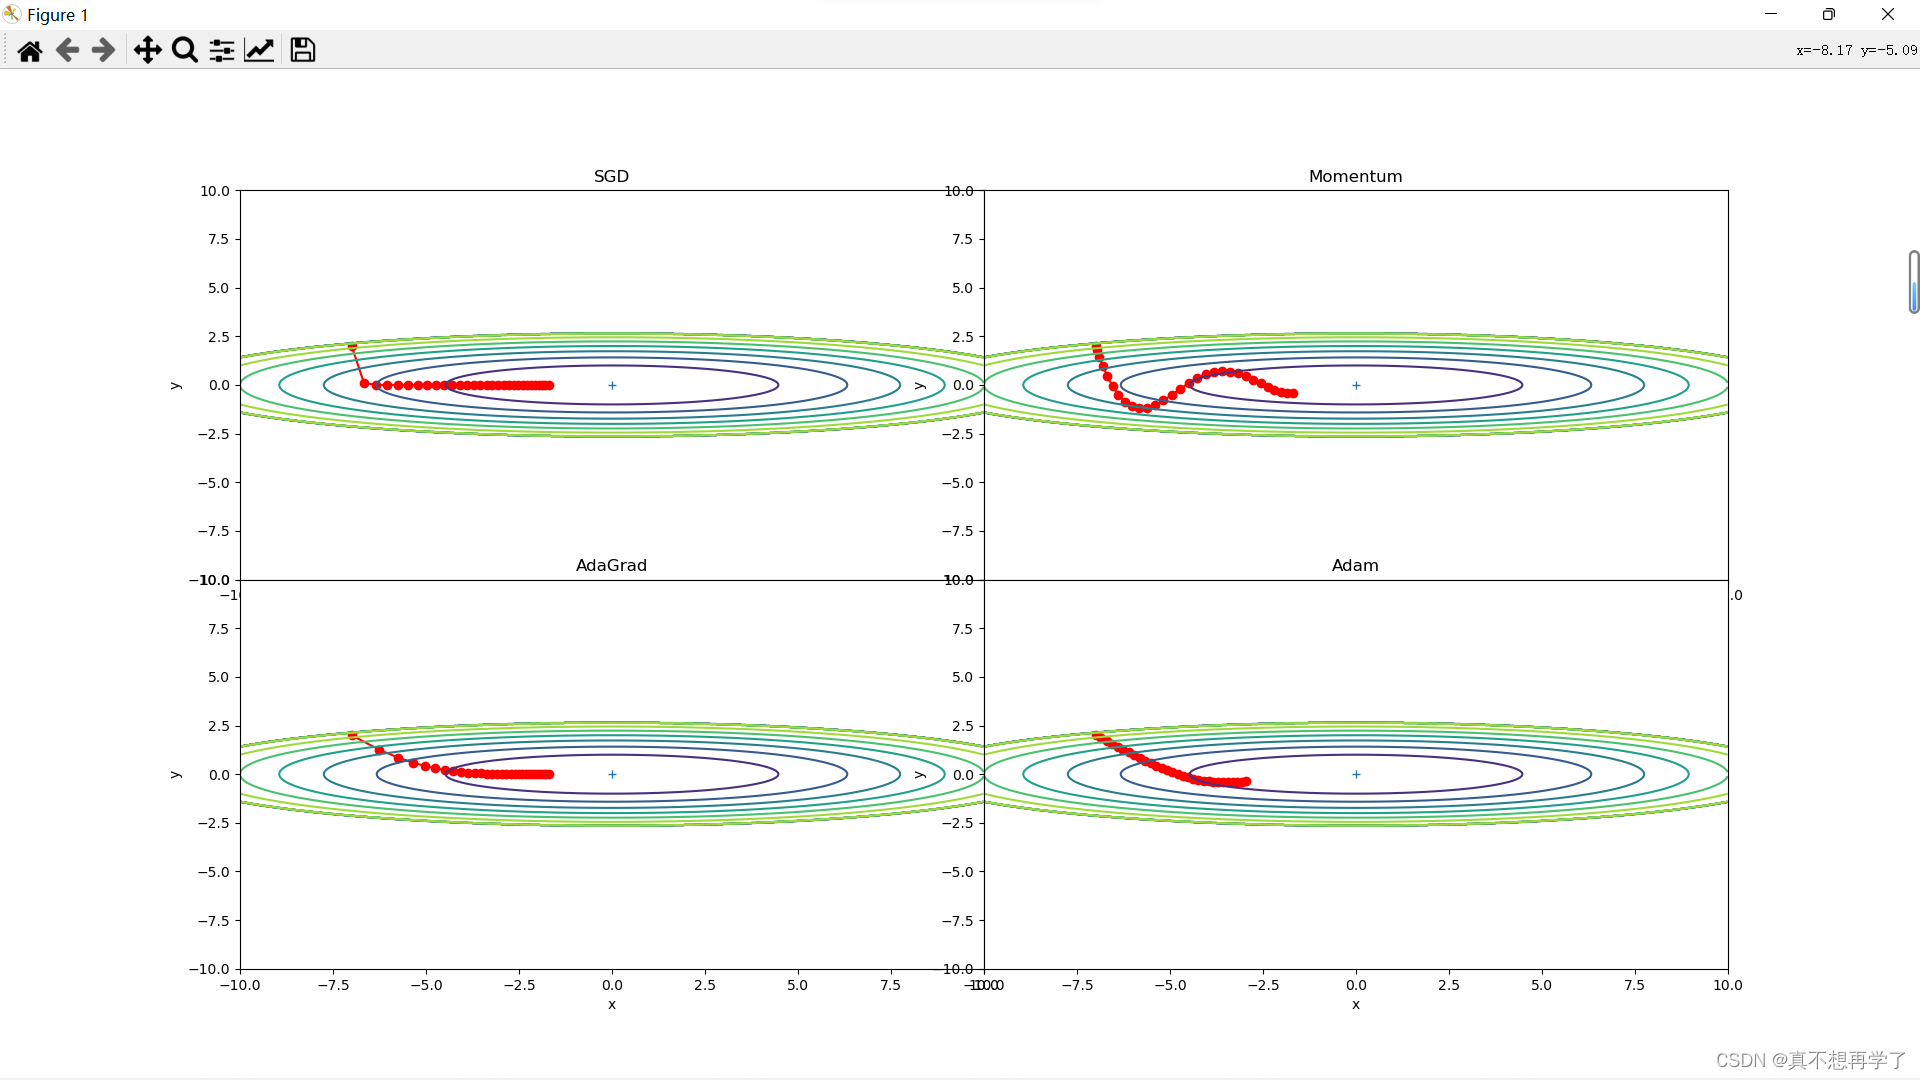1920x1080 pixels.
Task: Click the end point of Adam trajectory
Action: pos(1246,781)
